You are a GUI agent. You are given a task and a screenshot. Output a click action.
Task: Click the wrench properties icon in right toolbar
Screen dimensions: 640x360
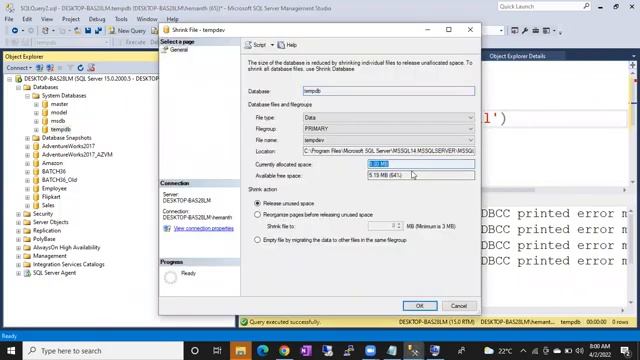click(525, 31)
